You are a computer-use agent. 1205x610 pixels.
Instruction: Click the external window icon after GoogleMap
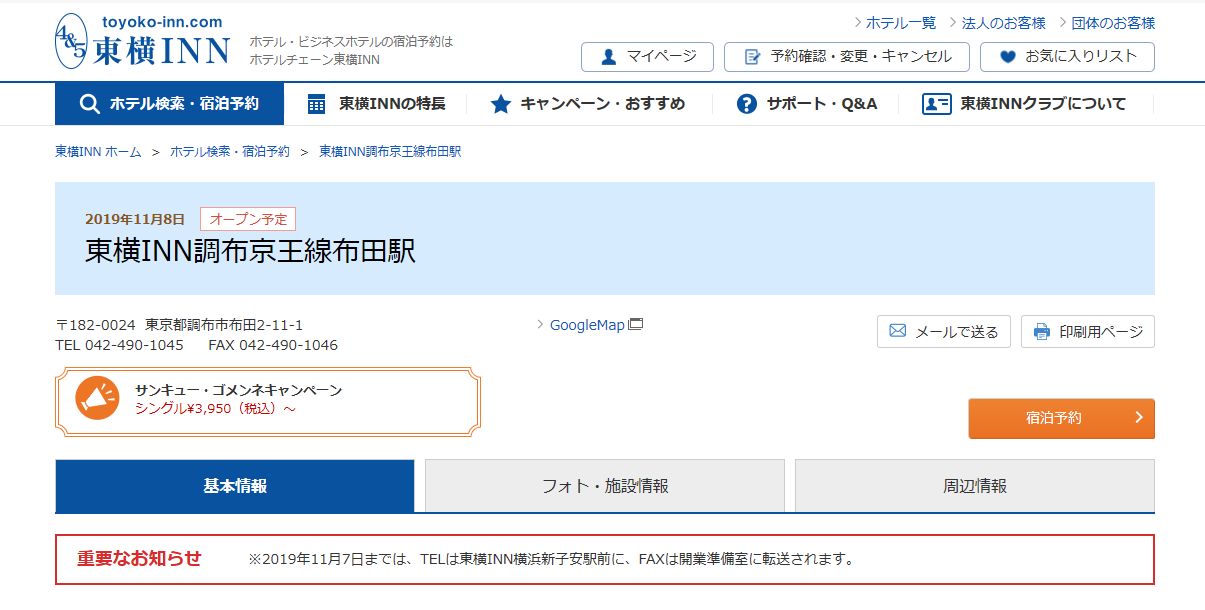point(635,324)
